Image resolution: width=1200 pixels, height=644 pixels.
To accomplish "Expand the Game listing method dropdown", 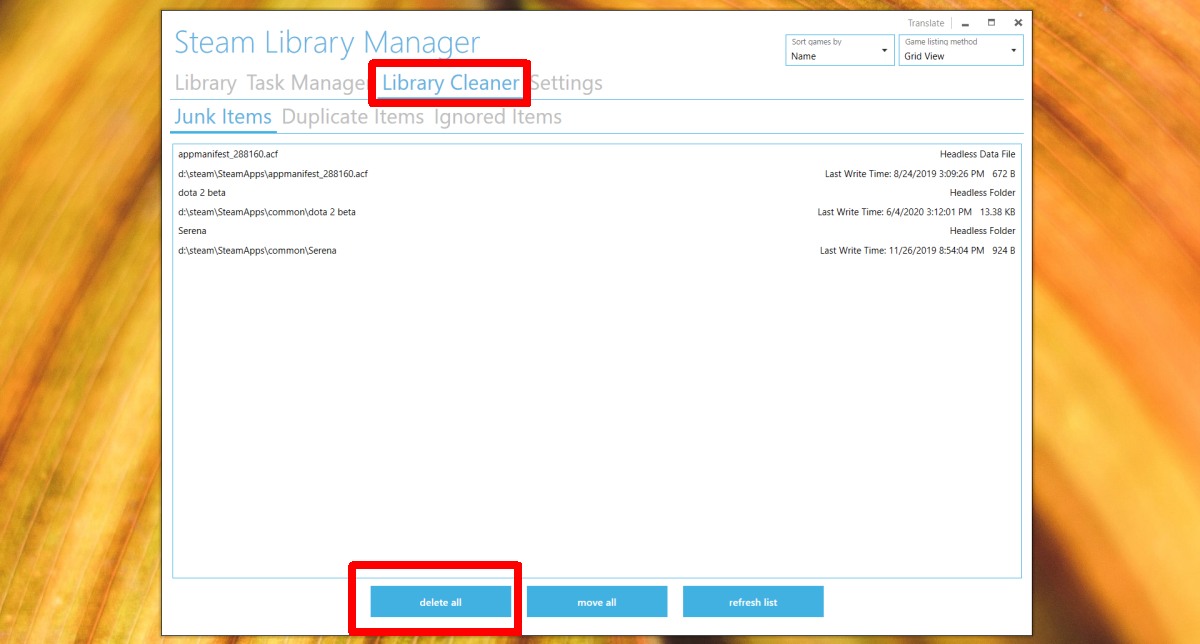I will tap(961, 50).
